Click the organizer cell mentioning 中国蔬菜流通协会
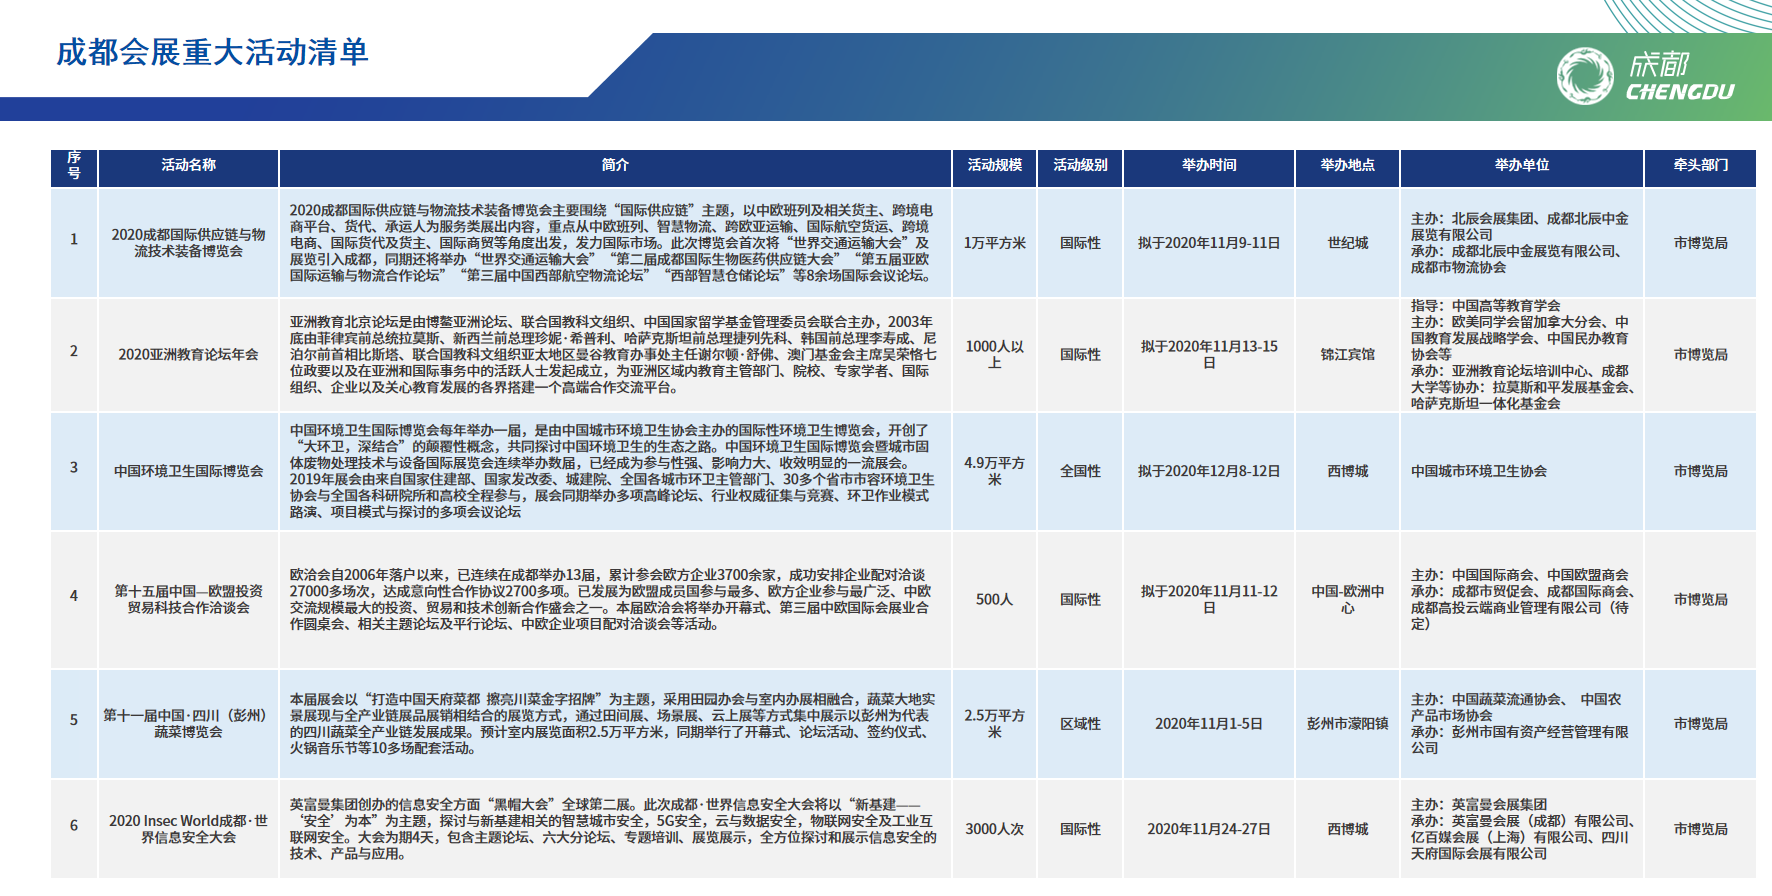The width and height of the screenshot is (1772, 896). (1520, 724)
